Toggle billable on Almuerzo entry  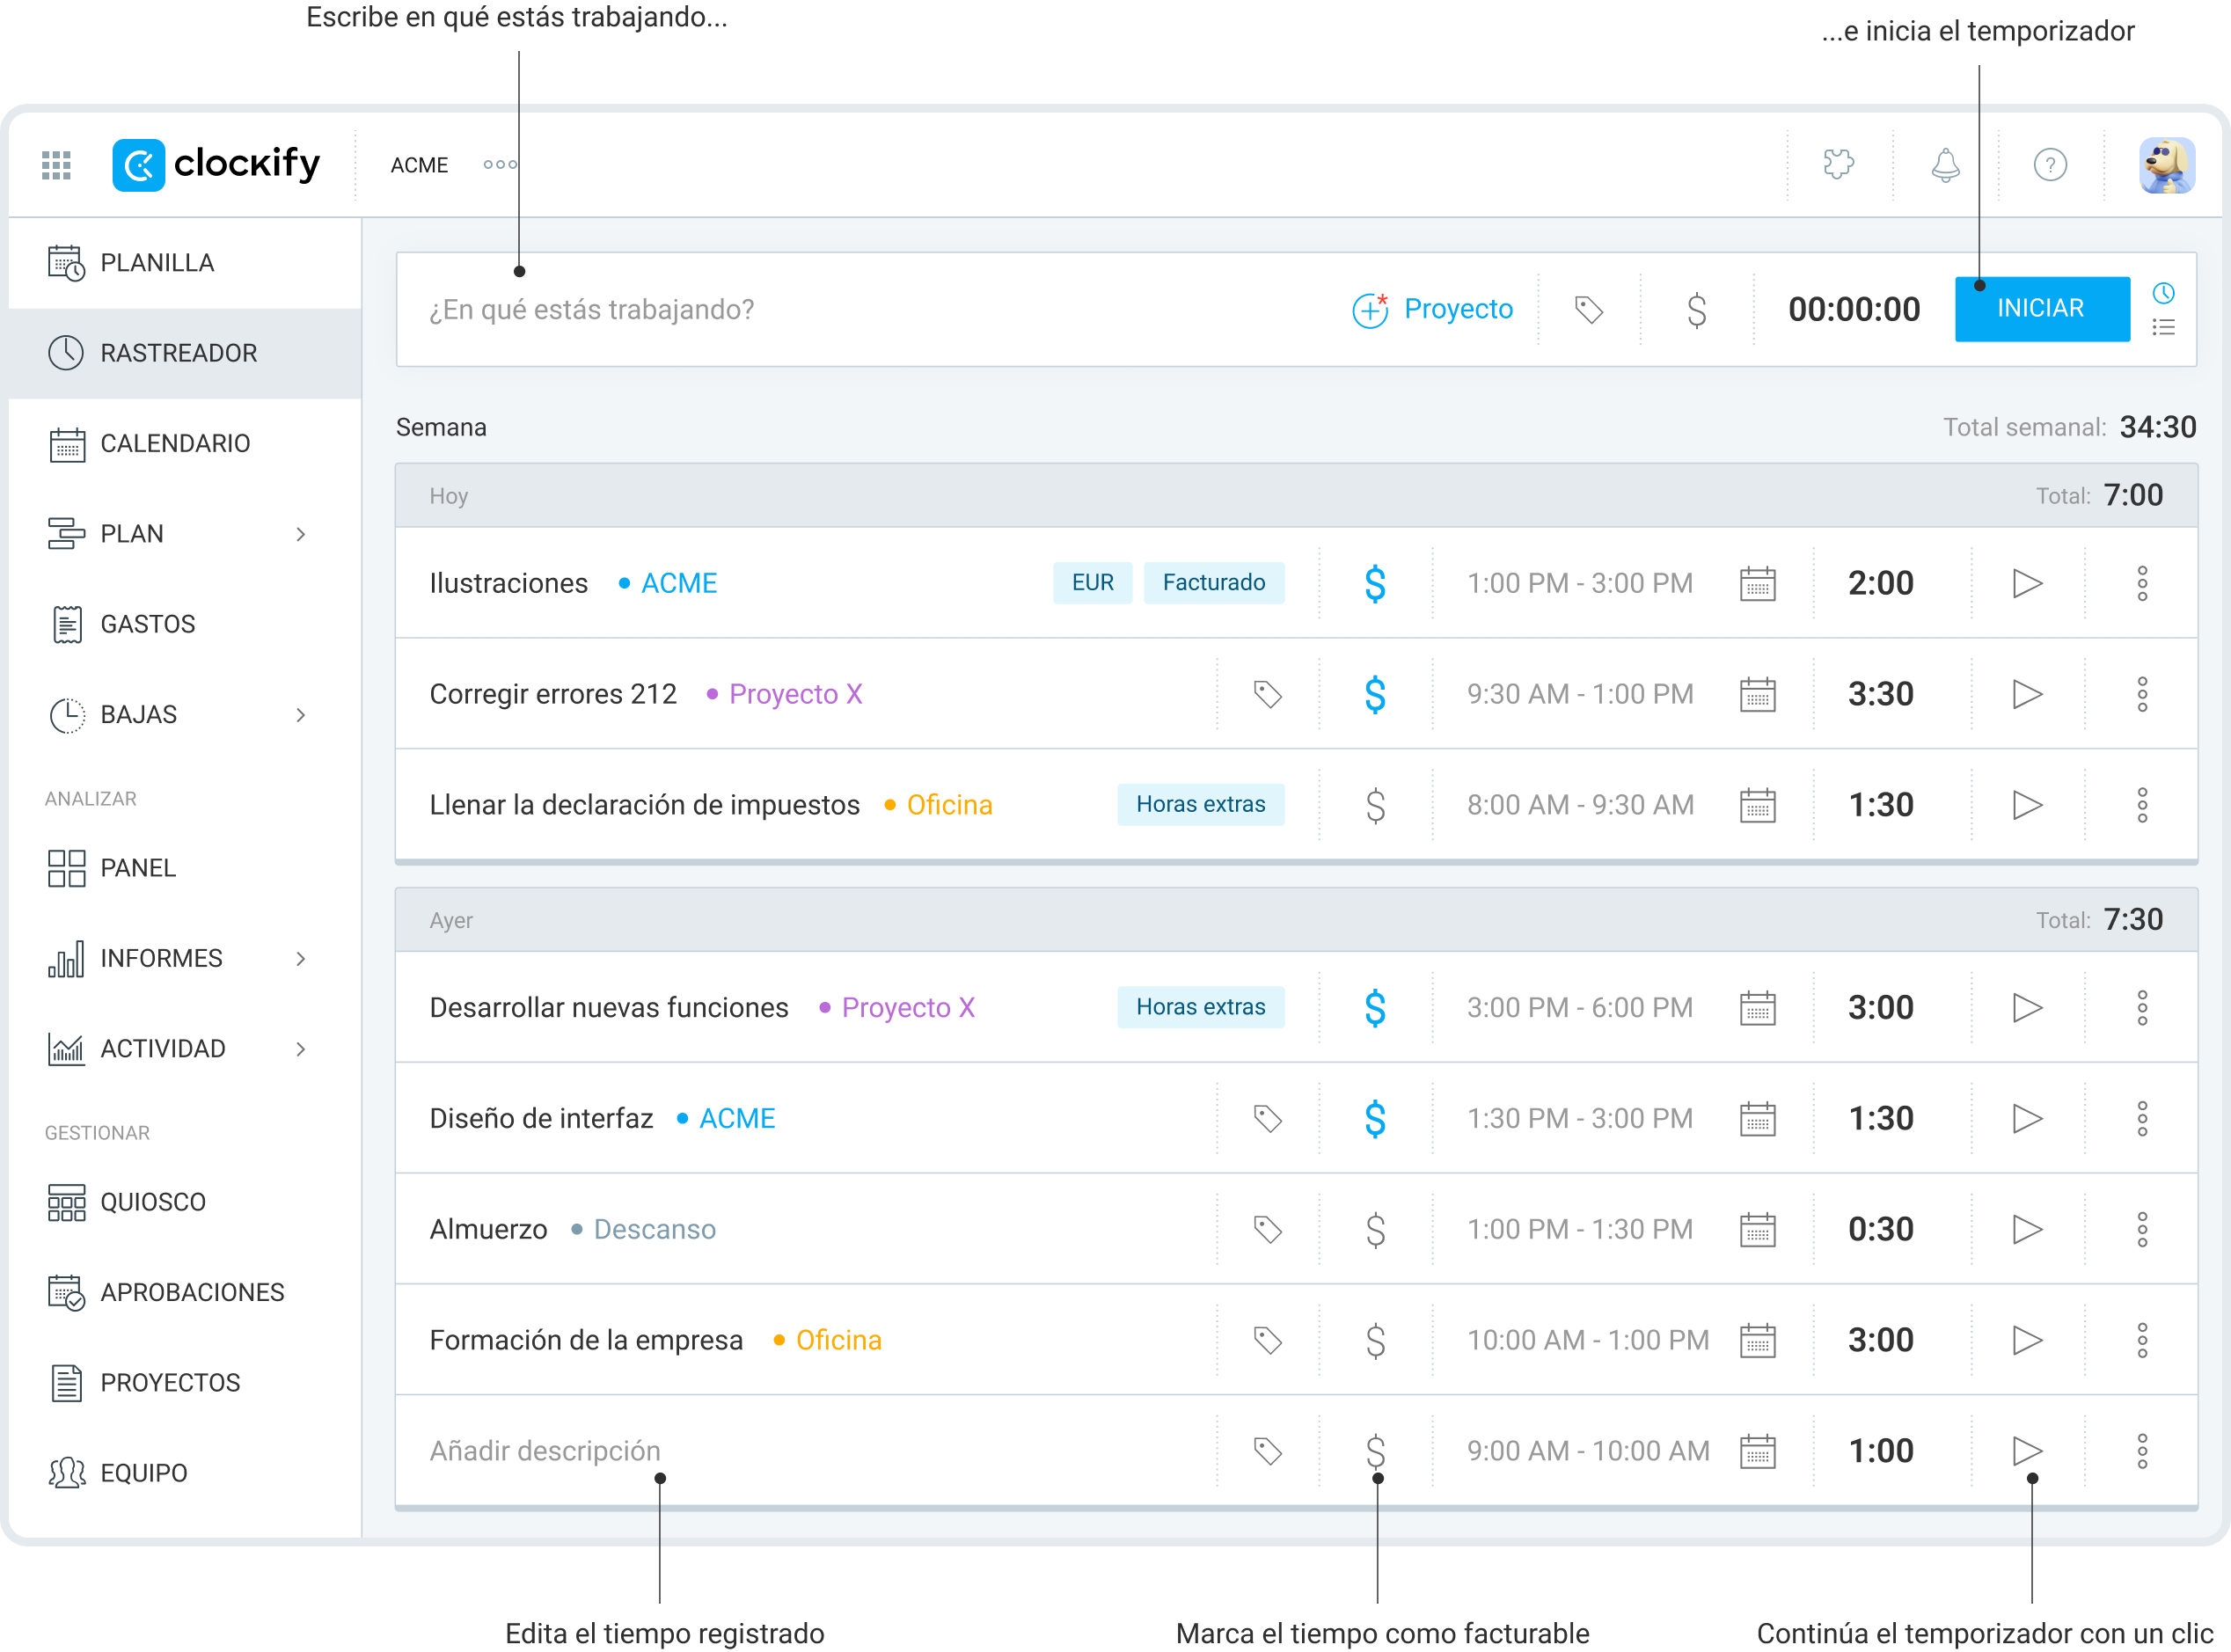[1375, 1229]
